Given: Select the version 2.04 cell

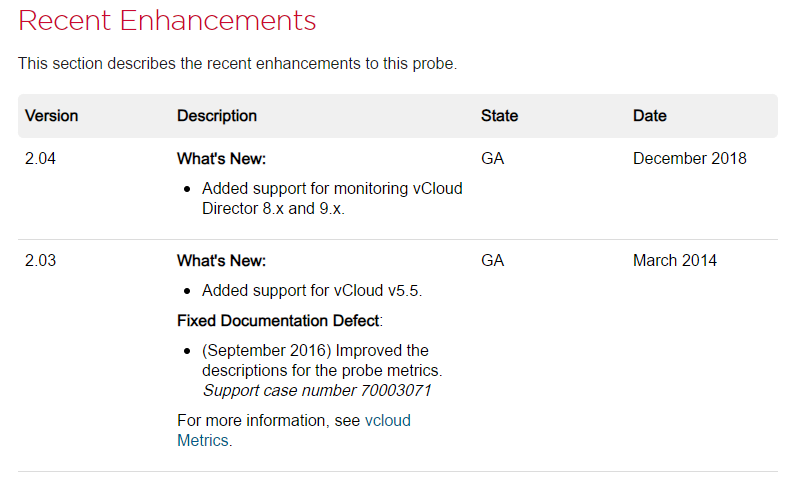Looking at the screenshot, I should click(x=42, y=159).
